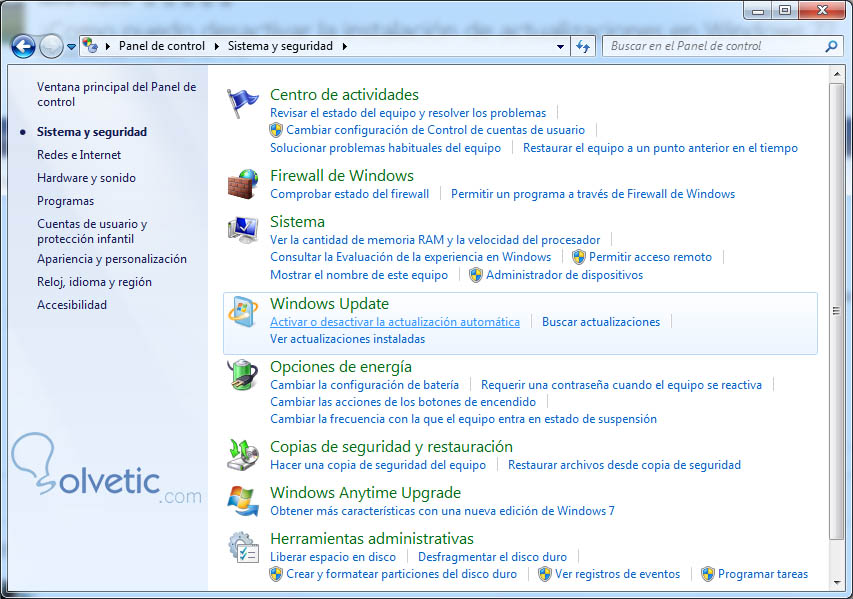Click shield icon beside Permitir acceso remoto
The height and width of the screenshot is (599, 853).
point(579,257)
